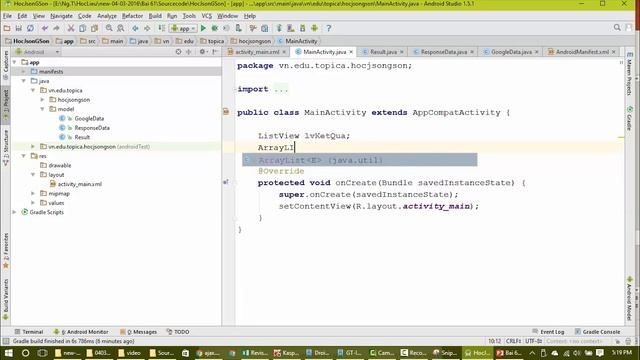Click the Paste toolbar icon

pos(94,28)
